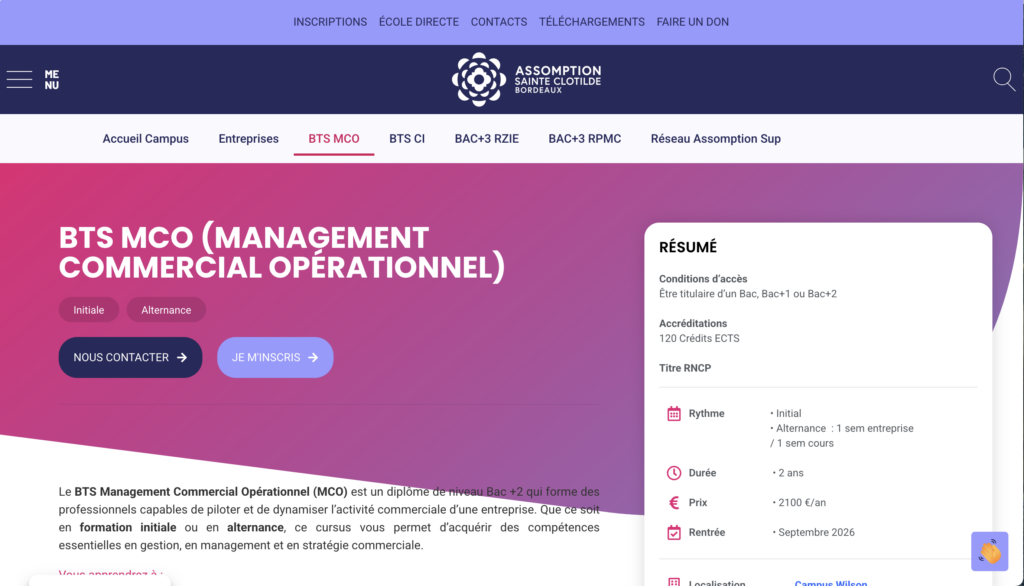Screen dimensions: 1024x586
Task: Select the Alternance tag pill
Action: point(166,310)
